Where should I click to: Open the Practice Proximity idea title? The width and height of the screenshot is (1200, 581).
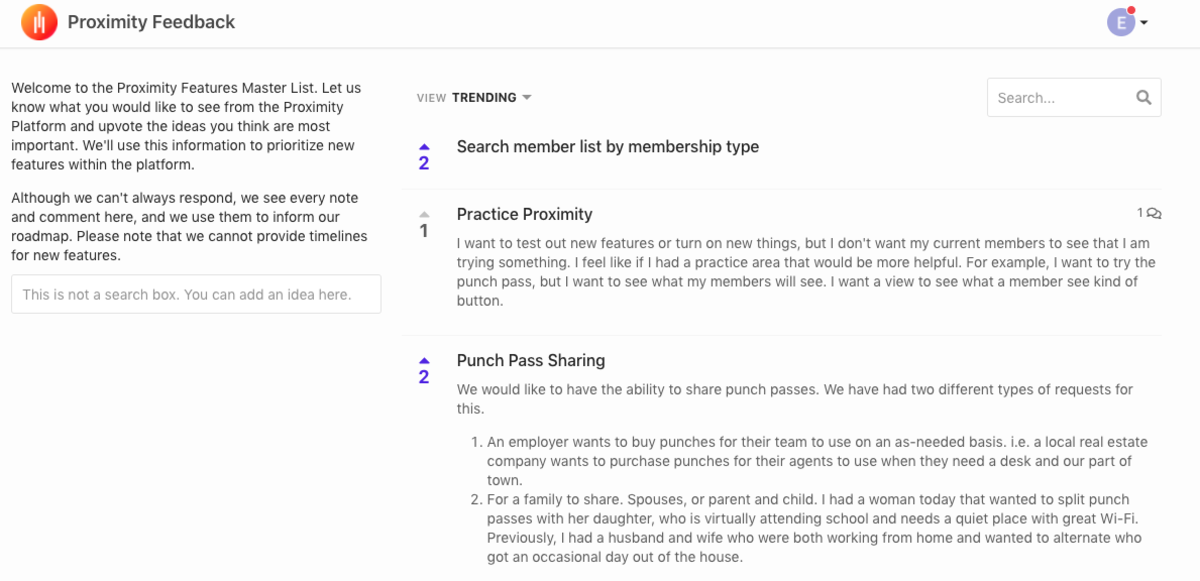coord(525,214)
